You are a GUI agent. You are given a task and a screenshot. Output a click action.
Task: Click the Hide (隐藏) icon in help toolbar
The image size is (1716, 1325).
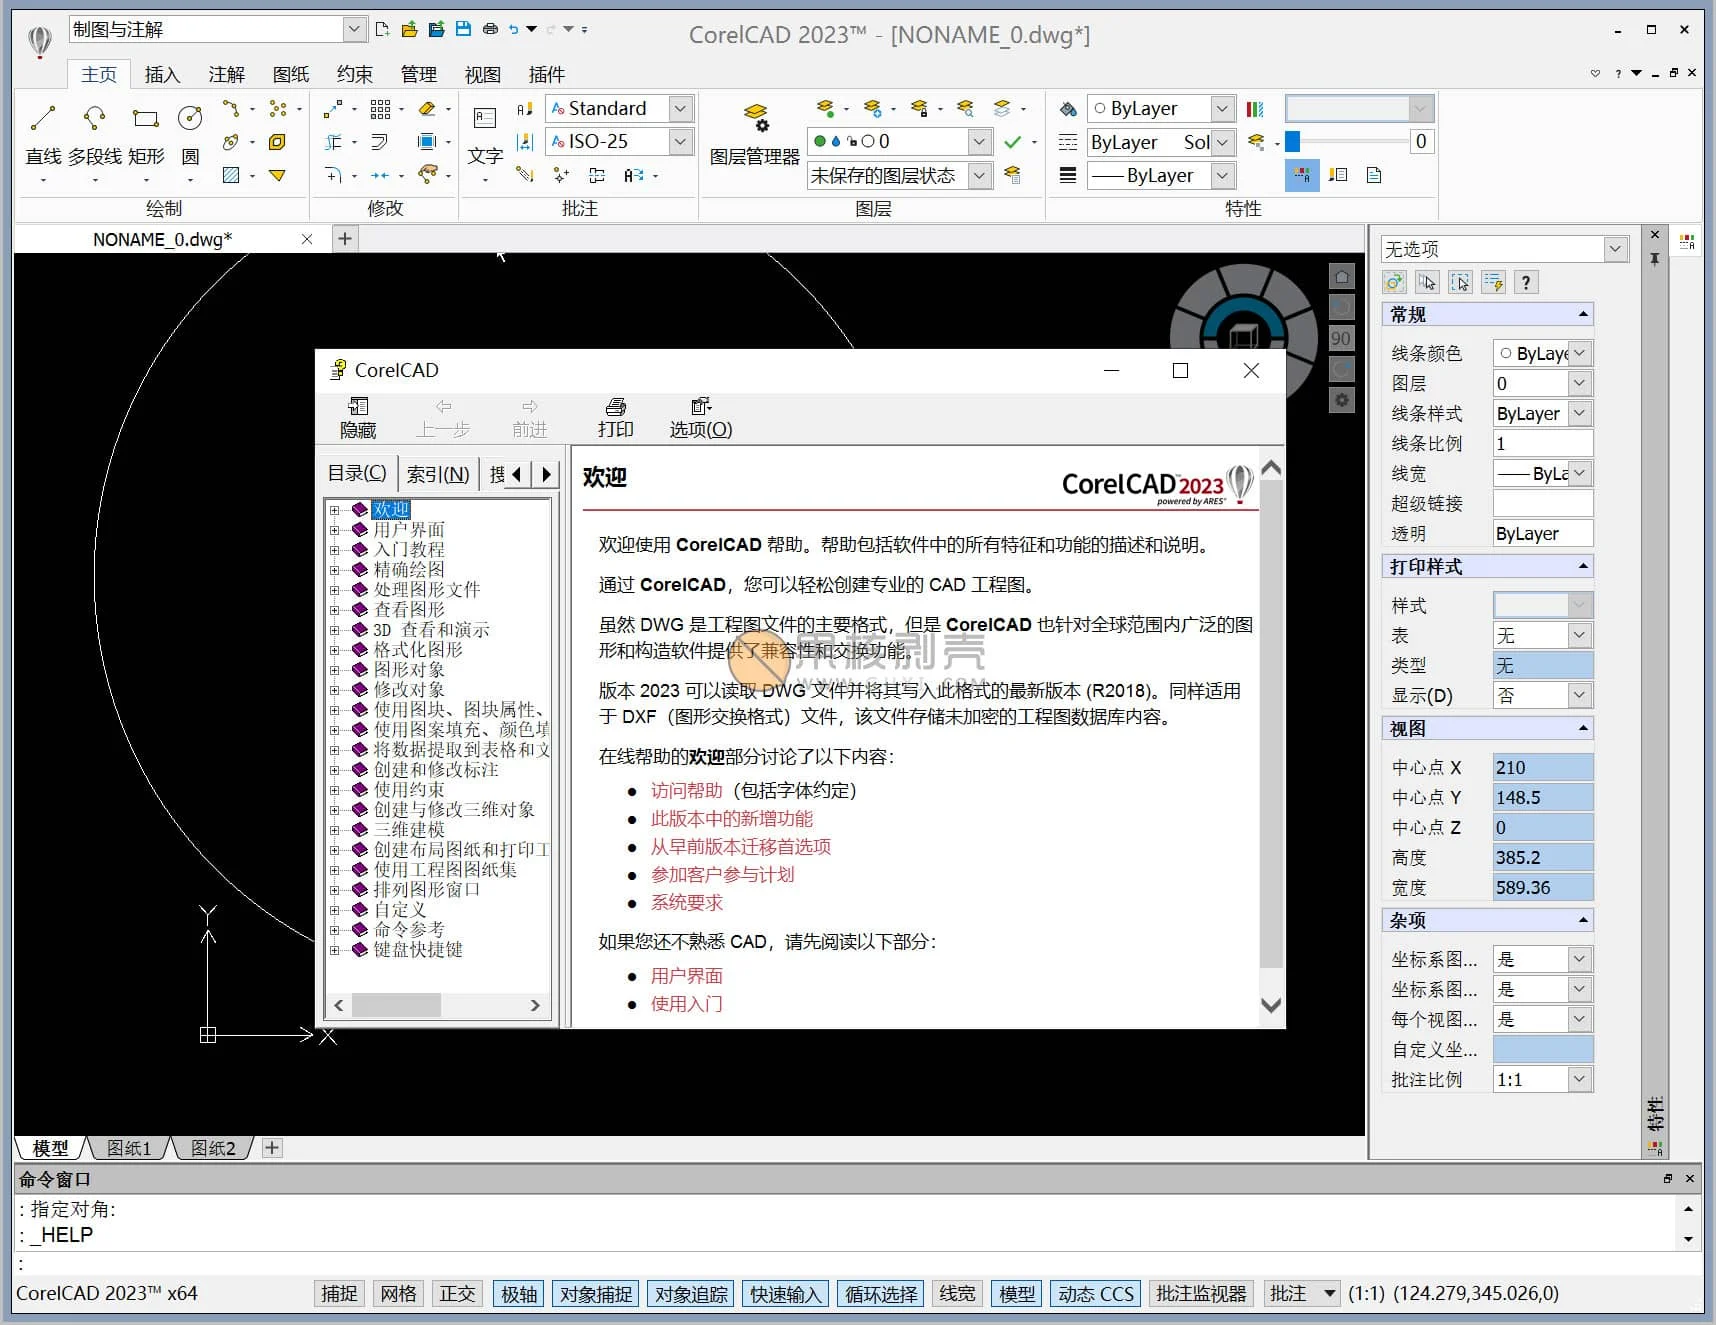click(357, 417)
